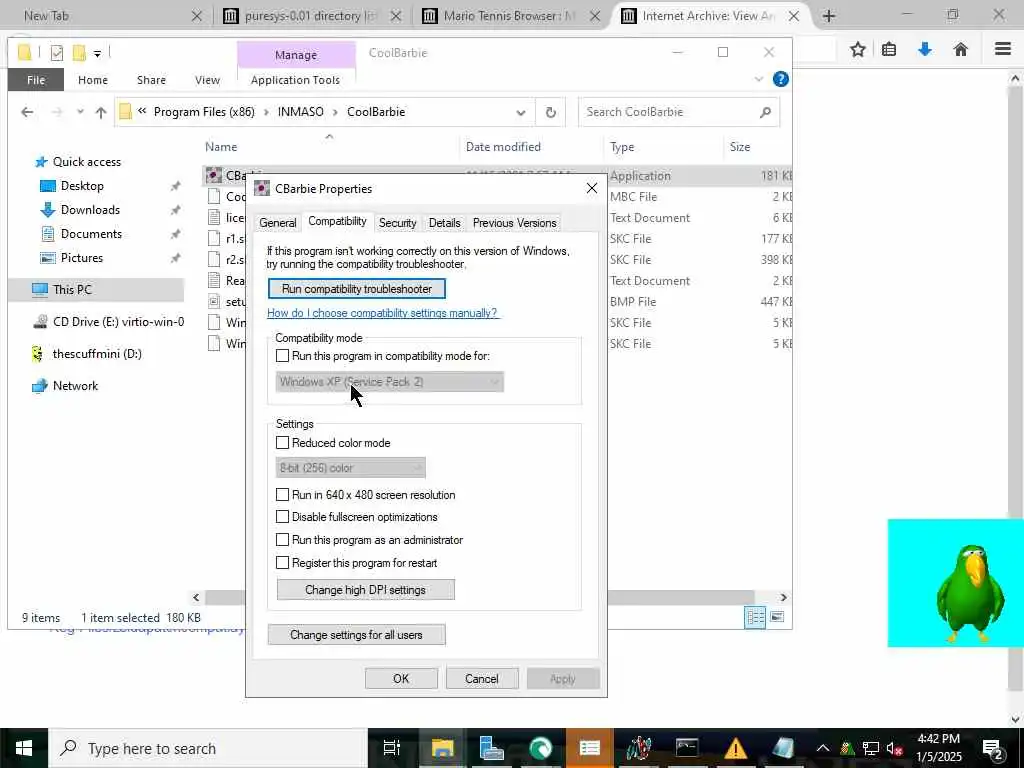
Task: Click the muted volume tray icon
Action: point(895,748)
